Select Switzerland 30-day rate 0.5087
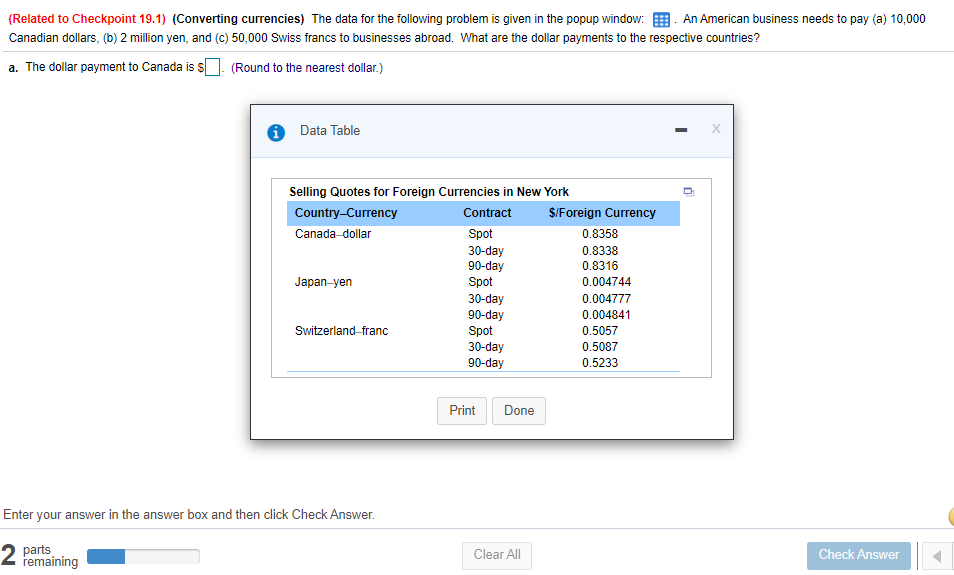 point(600,347)
